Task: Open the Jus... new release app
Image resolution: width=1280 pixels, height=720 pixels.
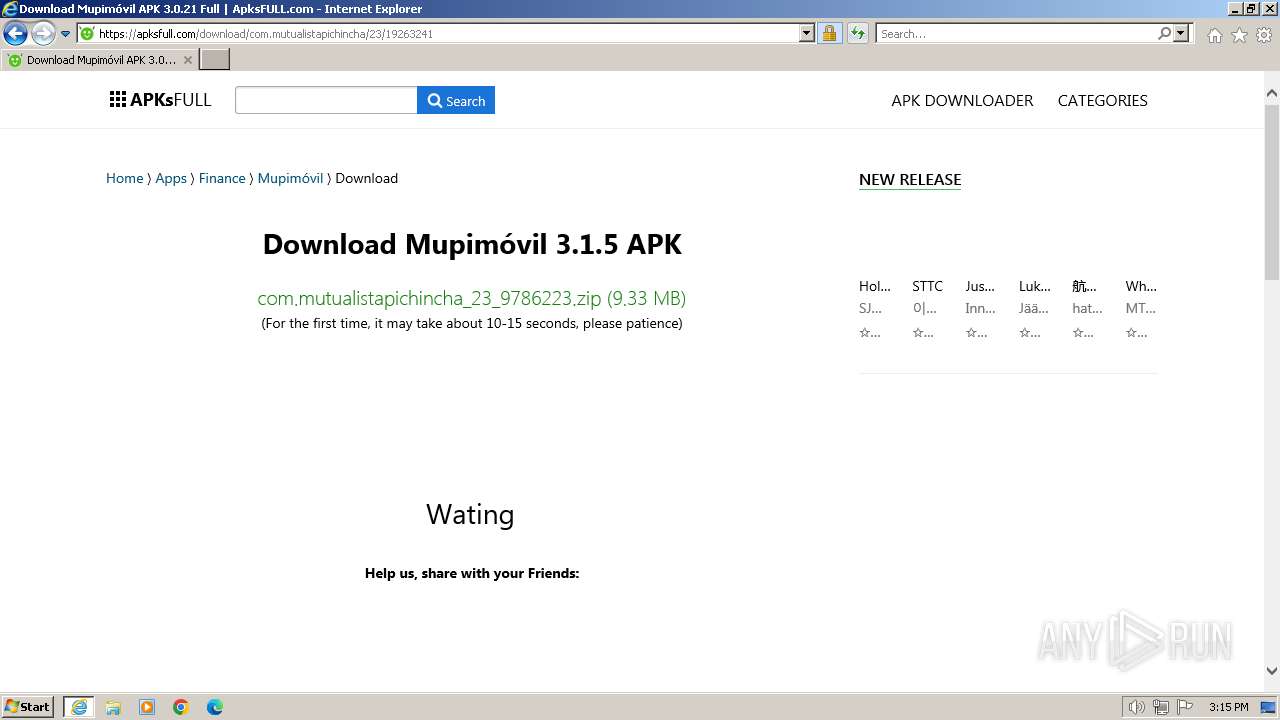Action: [980, 286]
